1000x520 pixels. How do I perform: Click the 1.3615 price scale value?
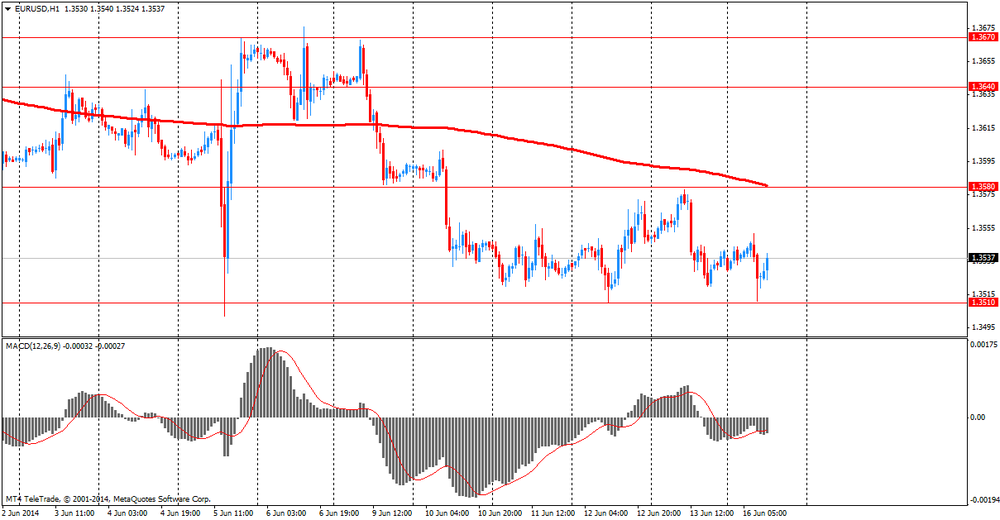(x=982, y=128)
